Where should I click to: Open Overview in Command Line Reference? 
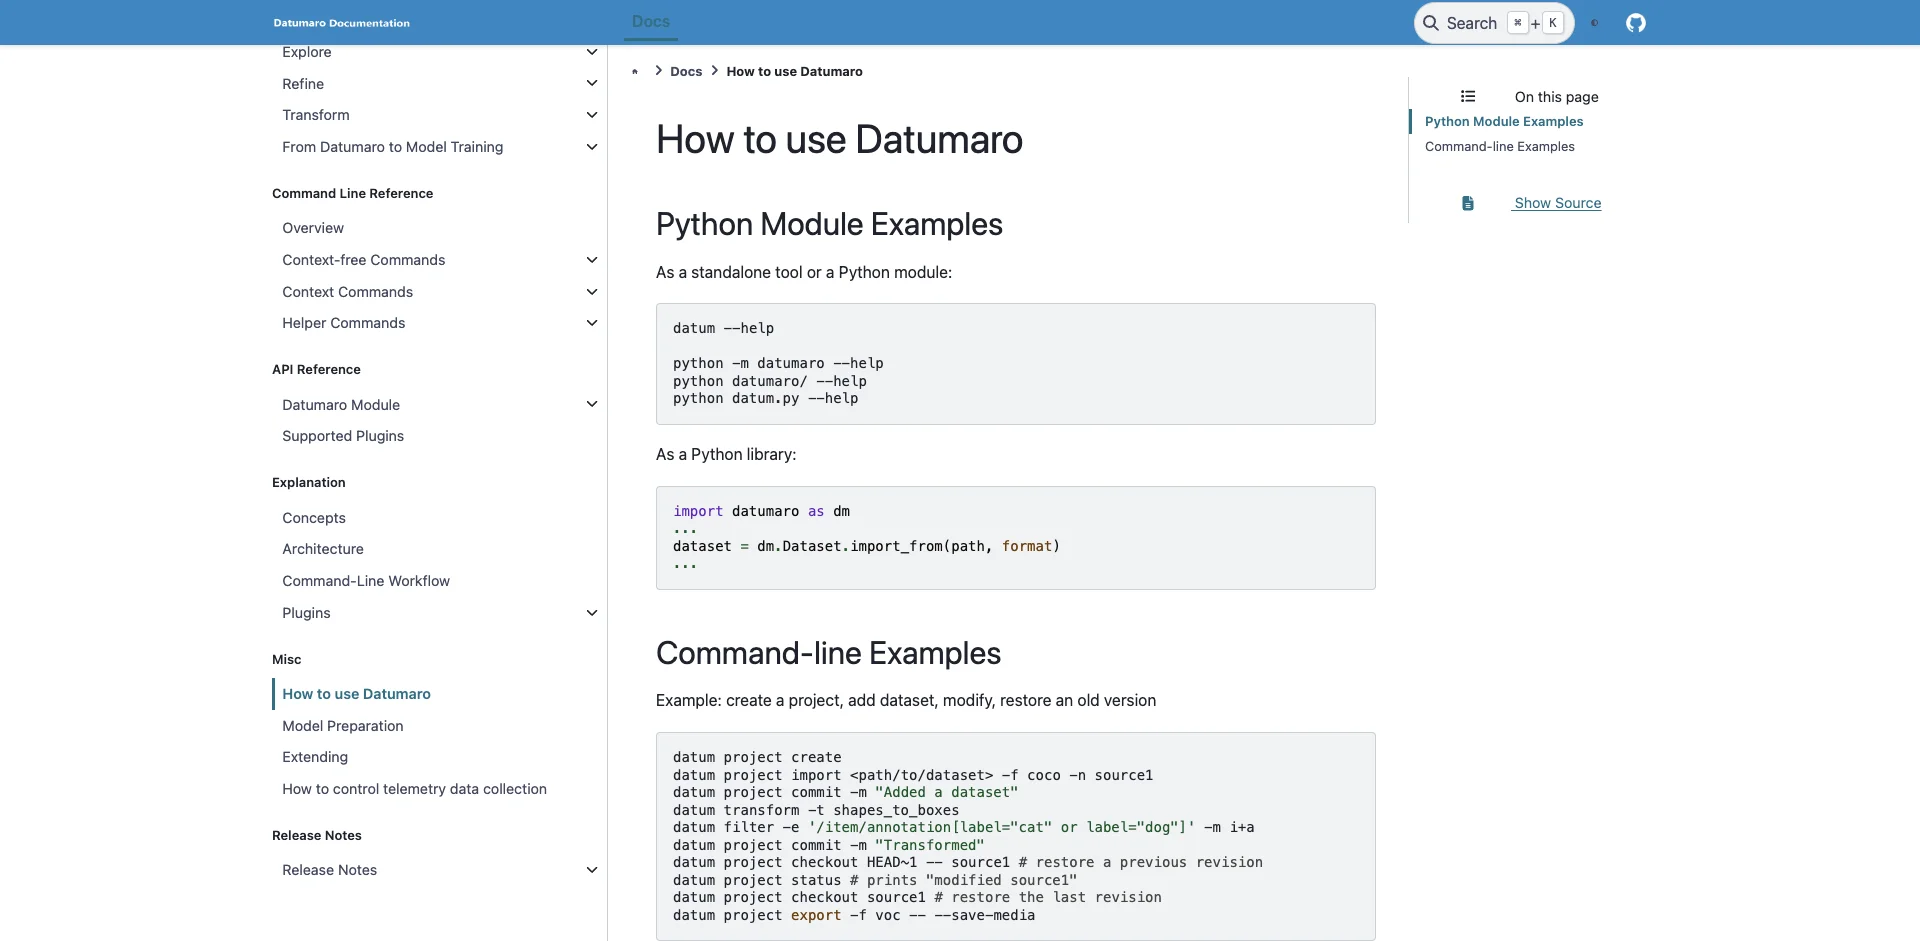313,228
